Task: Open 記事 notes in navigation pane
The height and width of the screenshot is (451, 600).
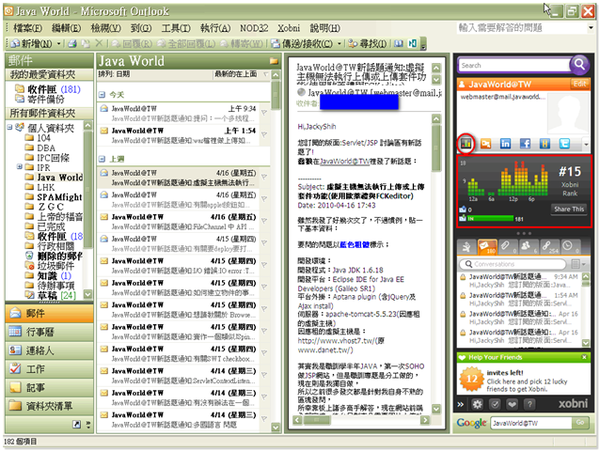Action: 49,387
